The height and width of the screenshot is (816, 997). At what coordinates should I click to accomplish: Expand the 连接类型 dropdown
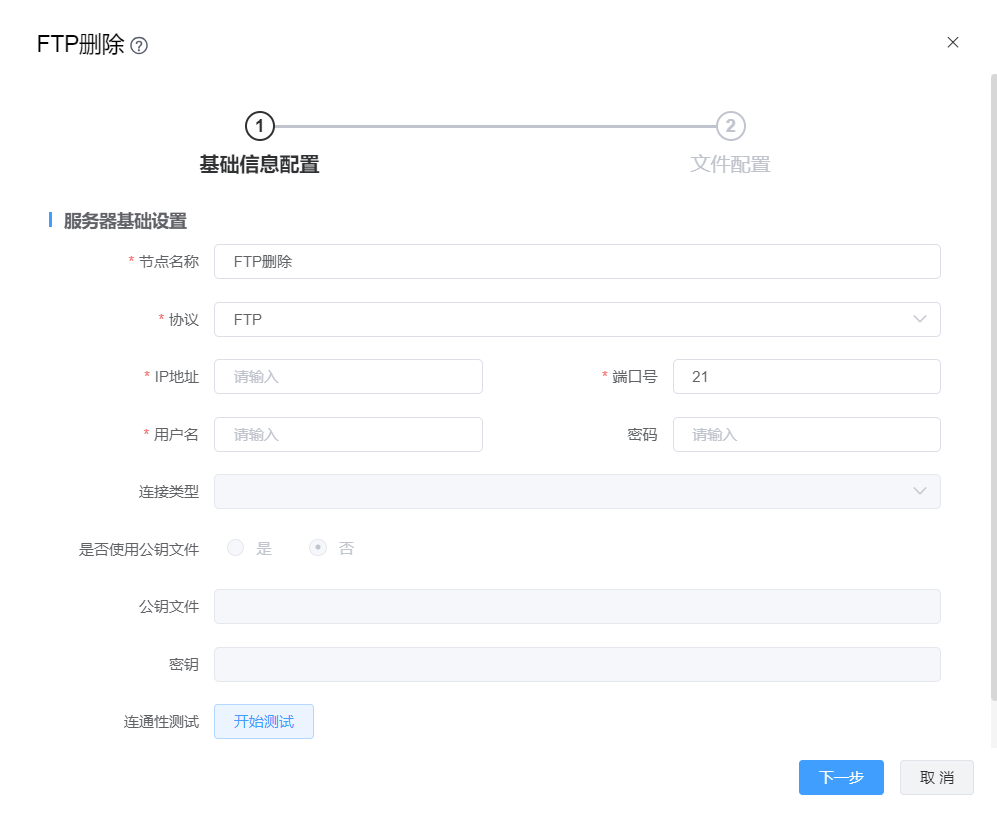point(576,491)
